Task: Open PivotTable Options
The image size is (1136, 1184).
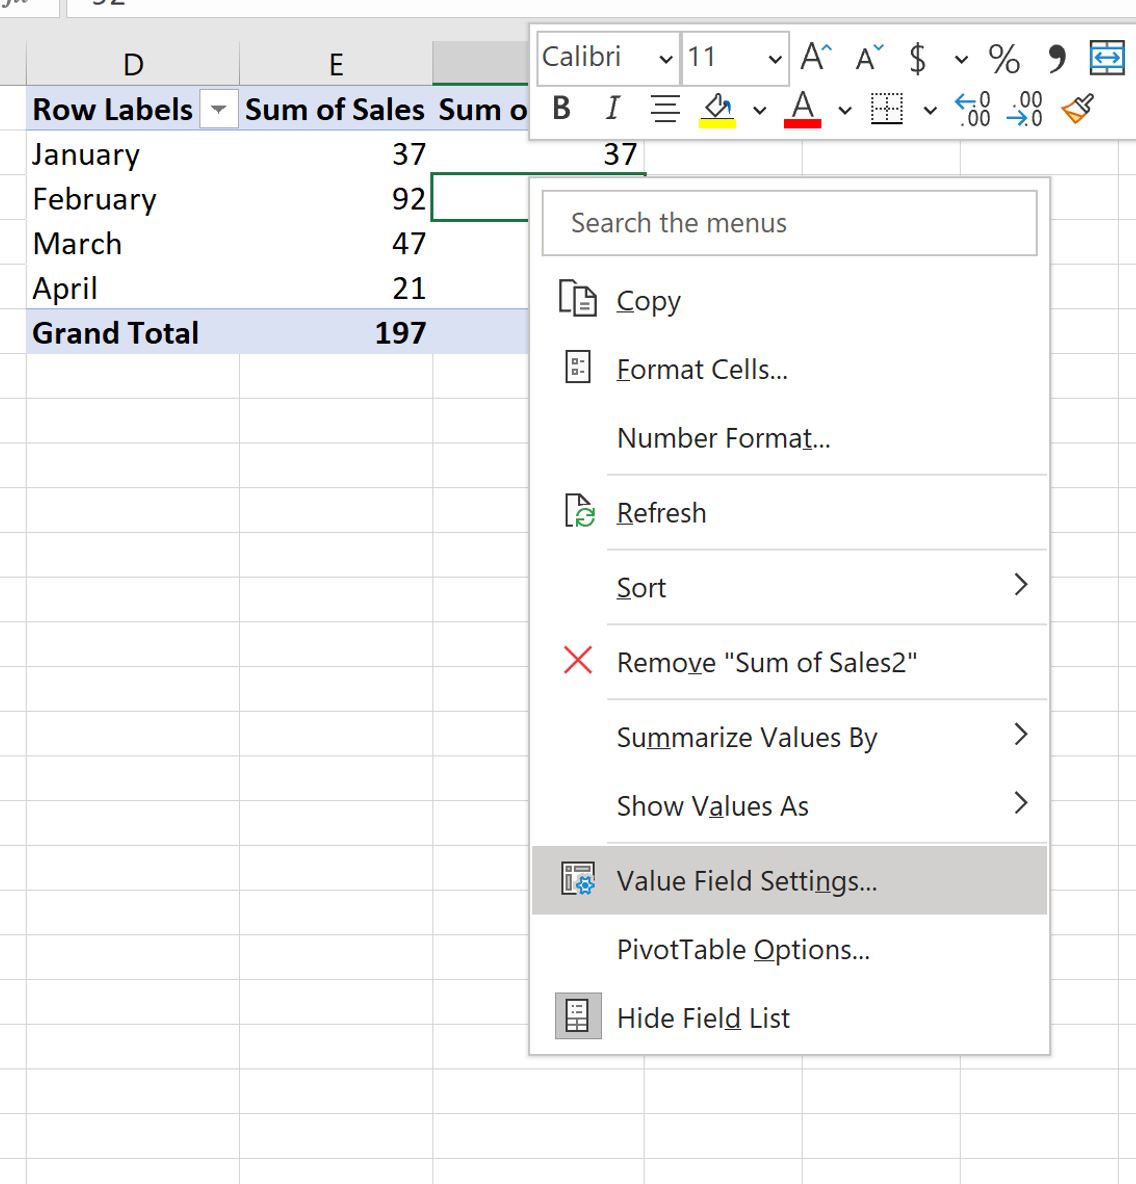Action: coord(743,950)
